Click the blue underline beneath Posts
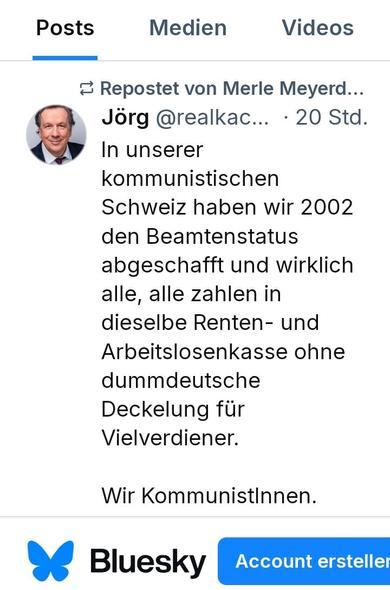 point(65,58)
